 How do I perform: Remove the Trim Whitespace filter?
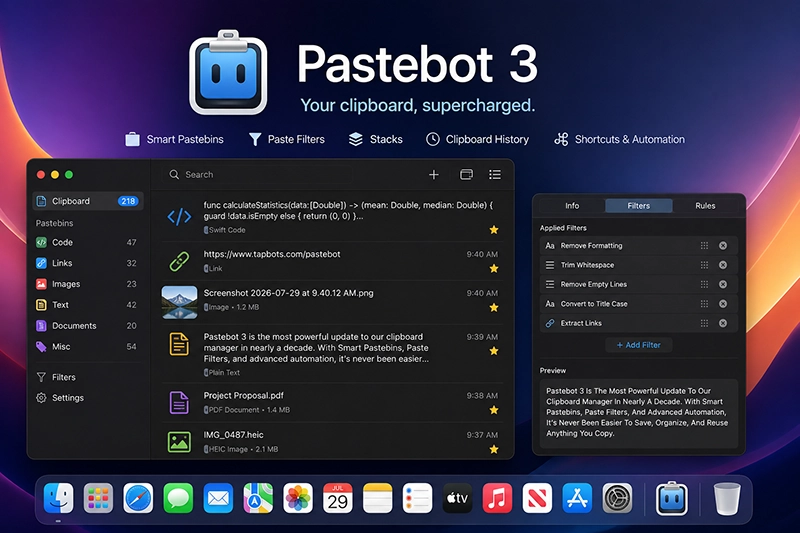click(723, 265)
